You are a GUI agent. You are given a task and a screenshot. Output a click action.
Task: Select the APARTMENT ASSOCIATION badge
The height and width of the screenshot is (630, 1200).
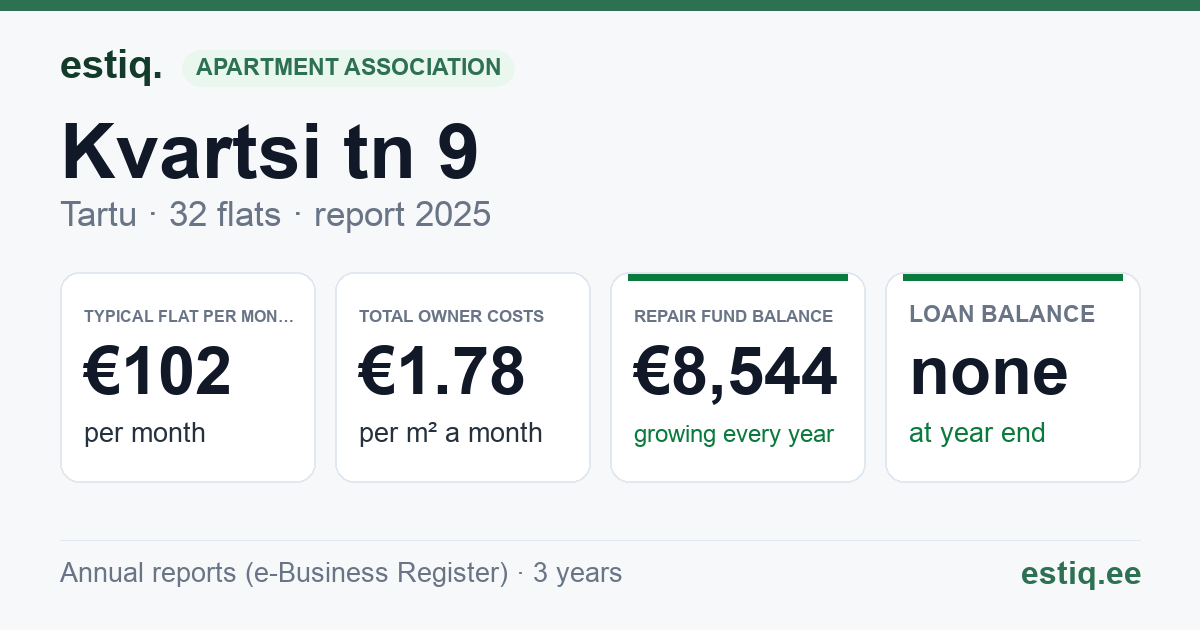(x=348, y=68)
